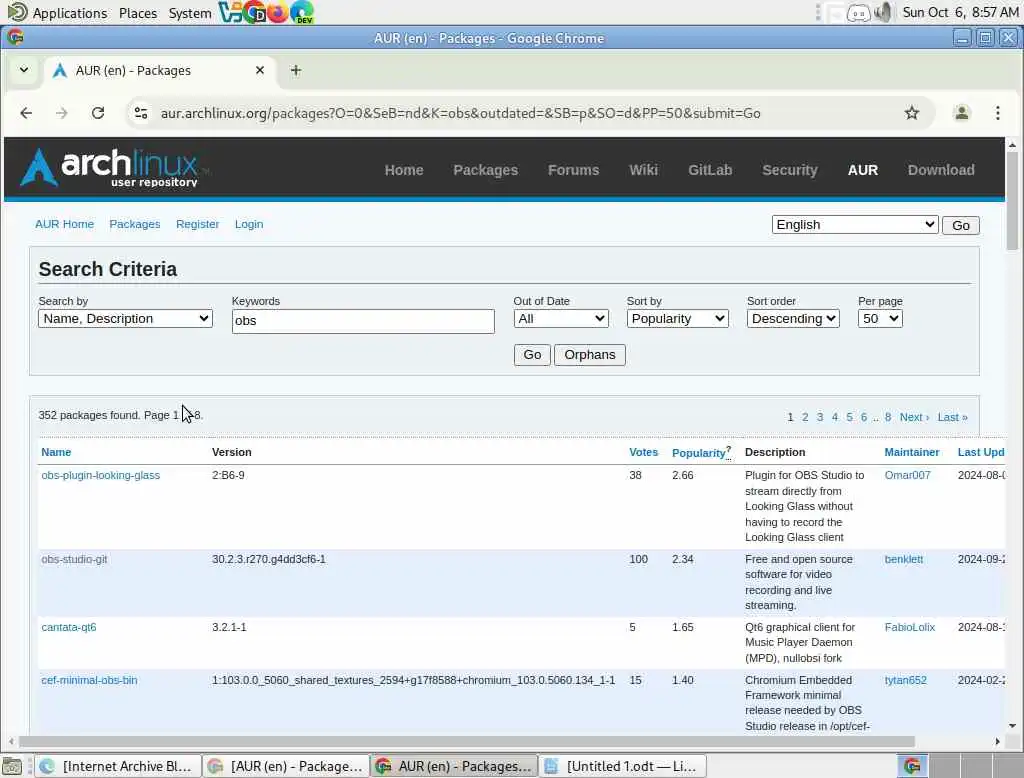This screenshot has height=778, width=1024.
Task: Bookmark this page with the star icon
Action: click(912, 113)
